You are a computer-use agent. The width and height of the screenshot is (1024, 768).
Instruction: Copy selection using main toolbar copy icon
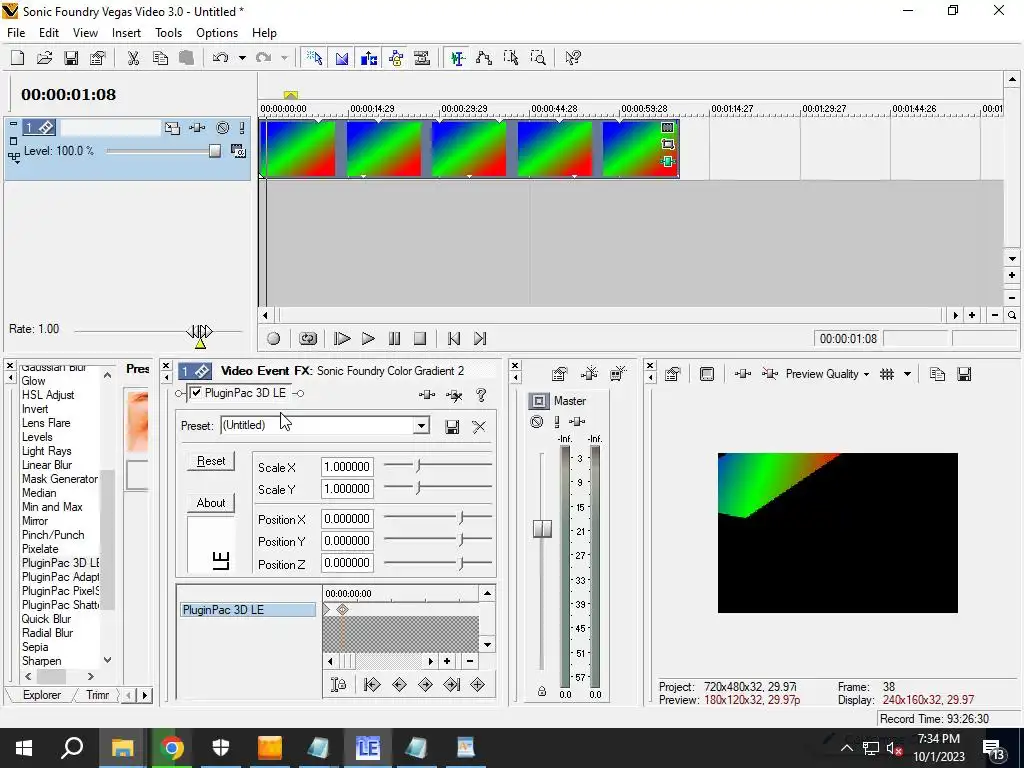(x=160, y=58)
